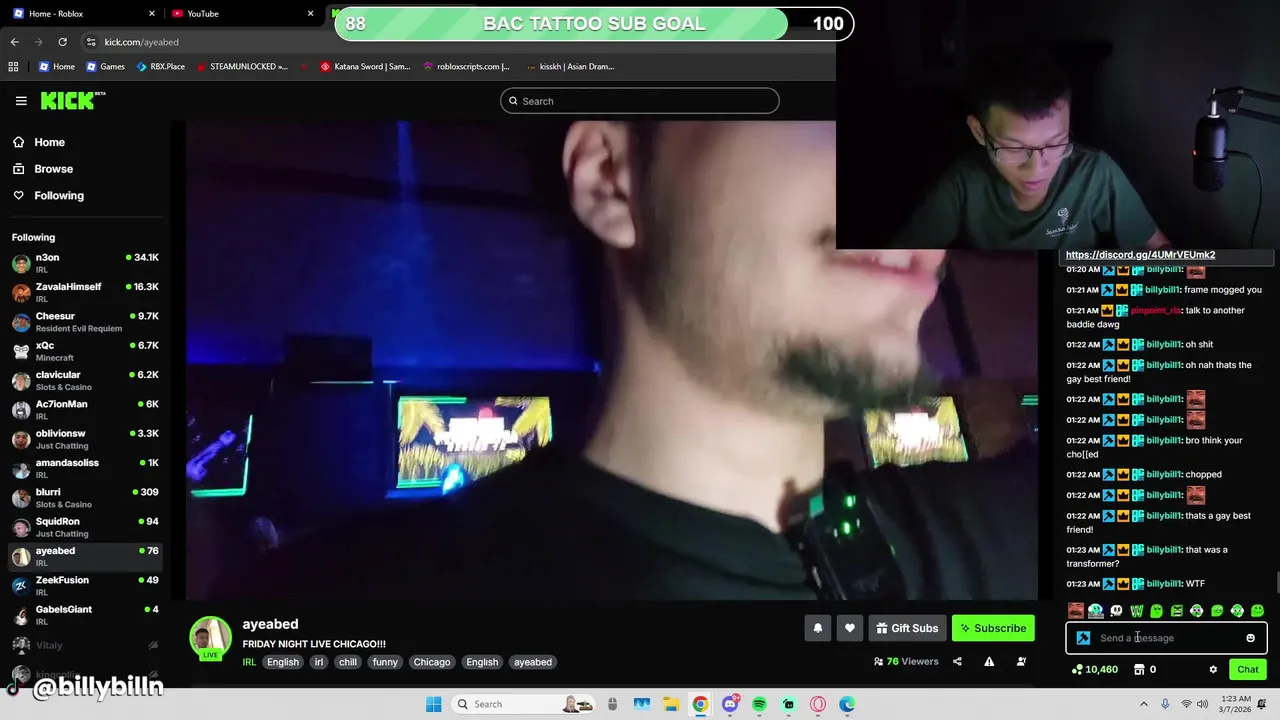Open GabeIsGiant channel in Following list

coord(85,615)
